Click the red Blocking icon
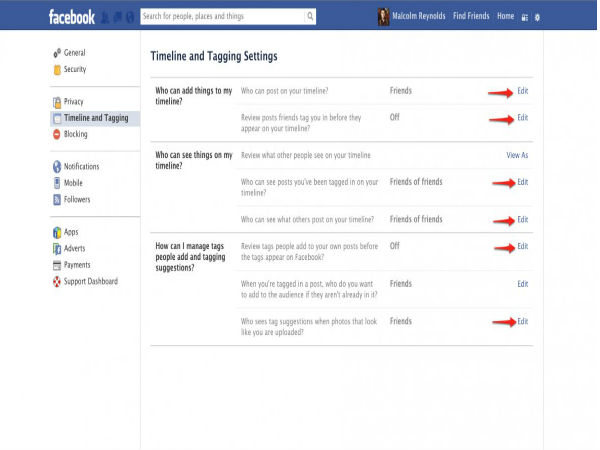The width and height of the screenshot is (600, 450). click(57, 134)
